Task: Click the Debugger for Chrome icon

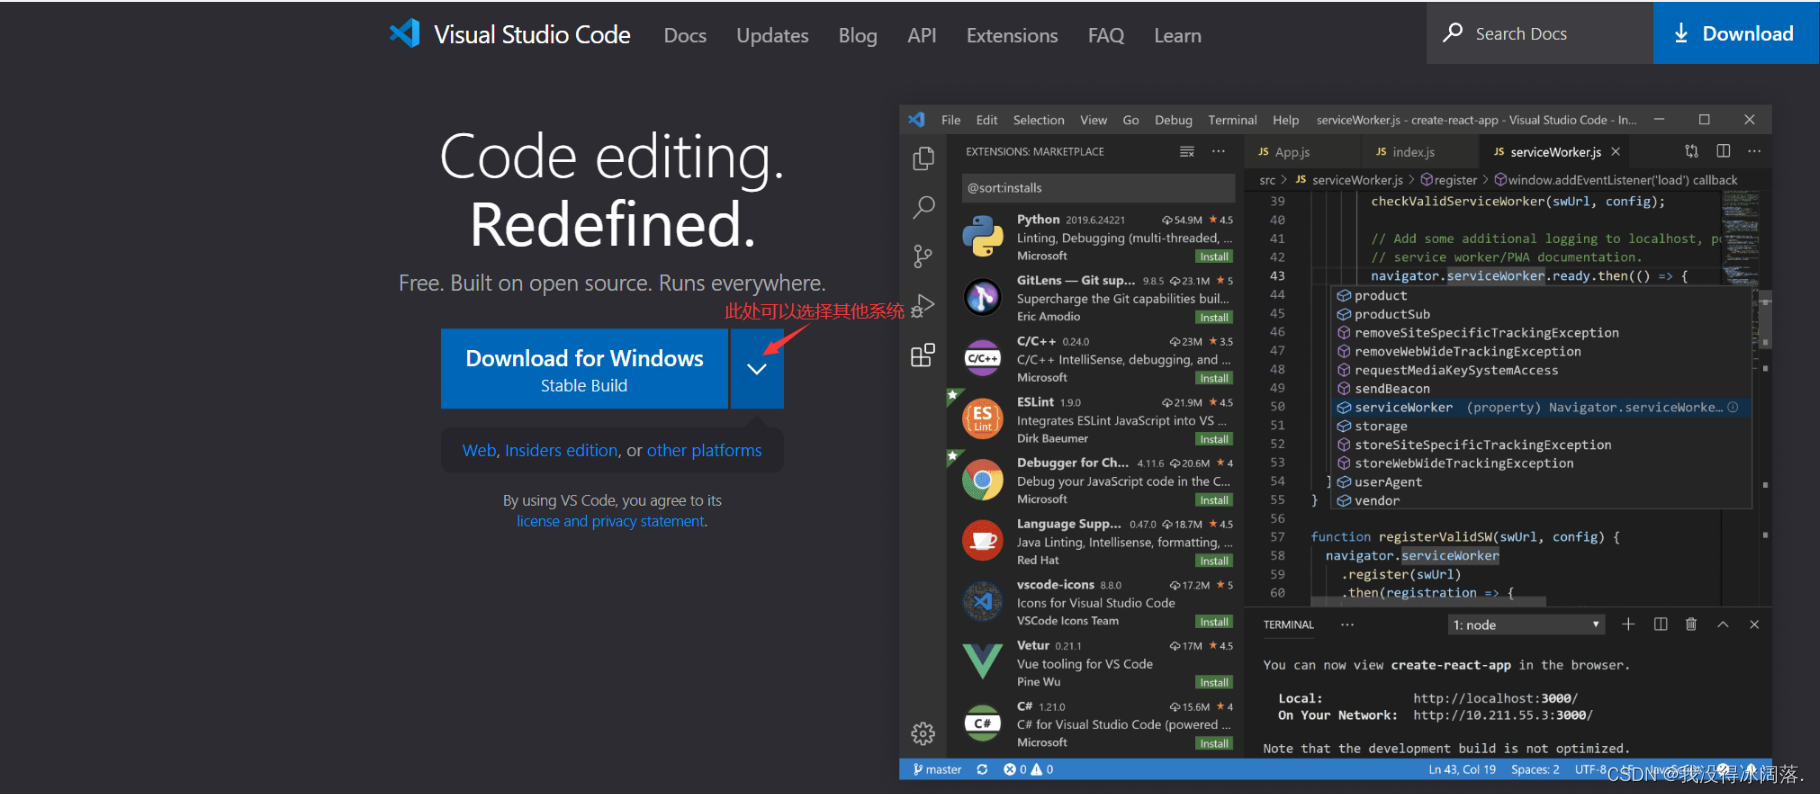Action: point(983,480)
